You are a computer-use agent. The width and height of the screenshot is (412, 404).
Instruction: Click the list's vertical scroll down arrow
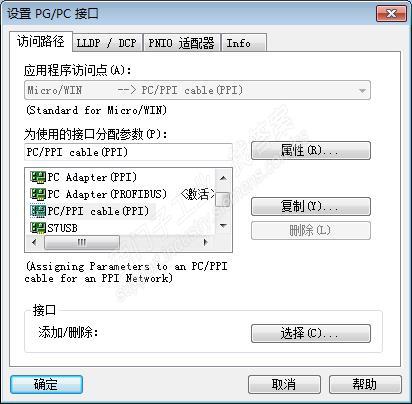click(x=223, y=226)
